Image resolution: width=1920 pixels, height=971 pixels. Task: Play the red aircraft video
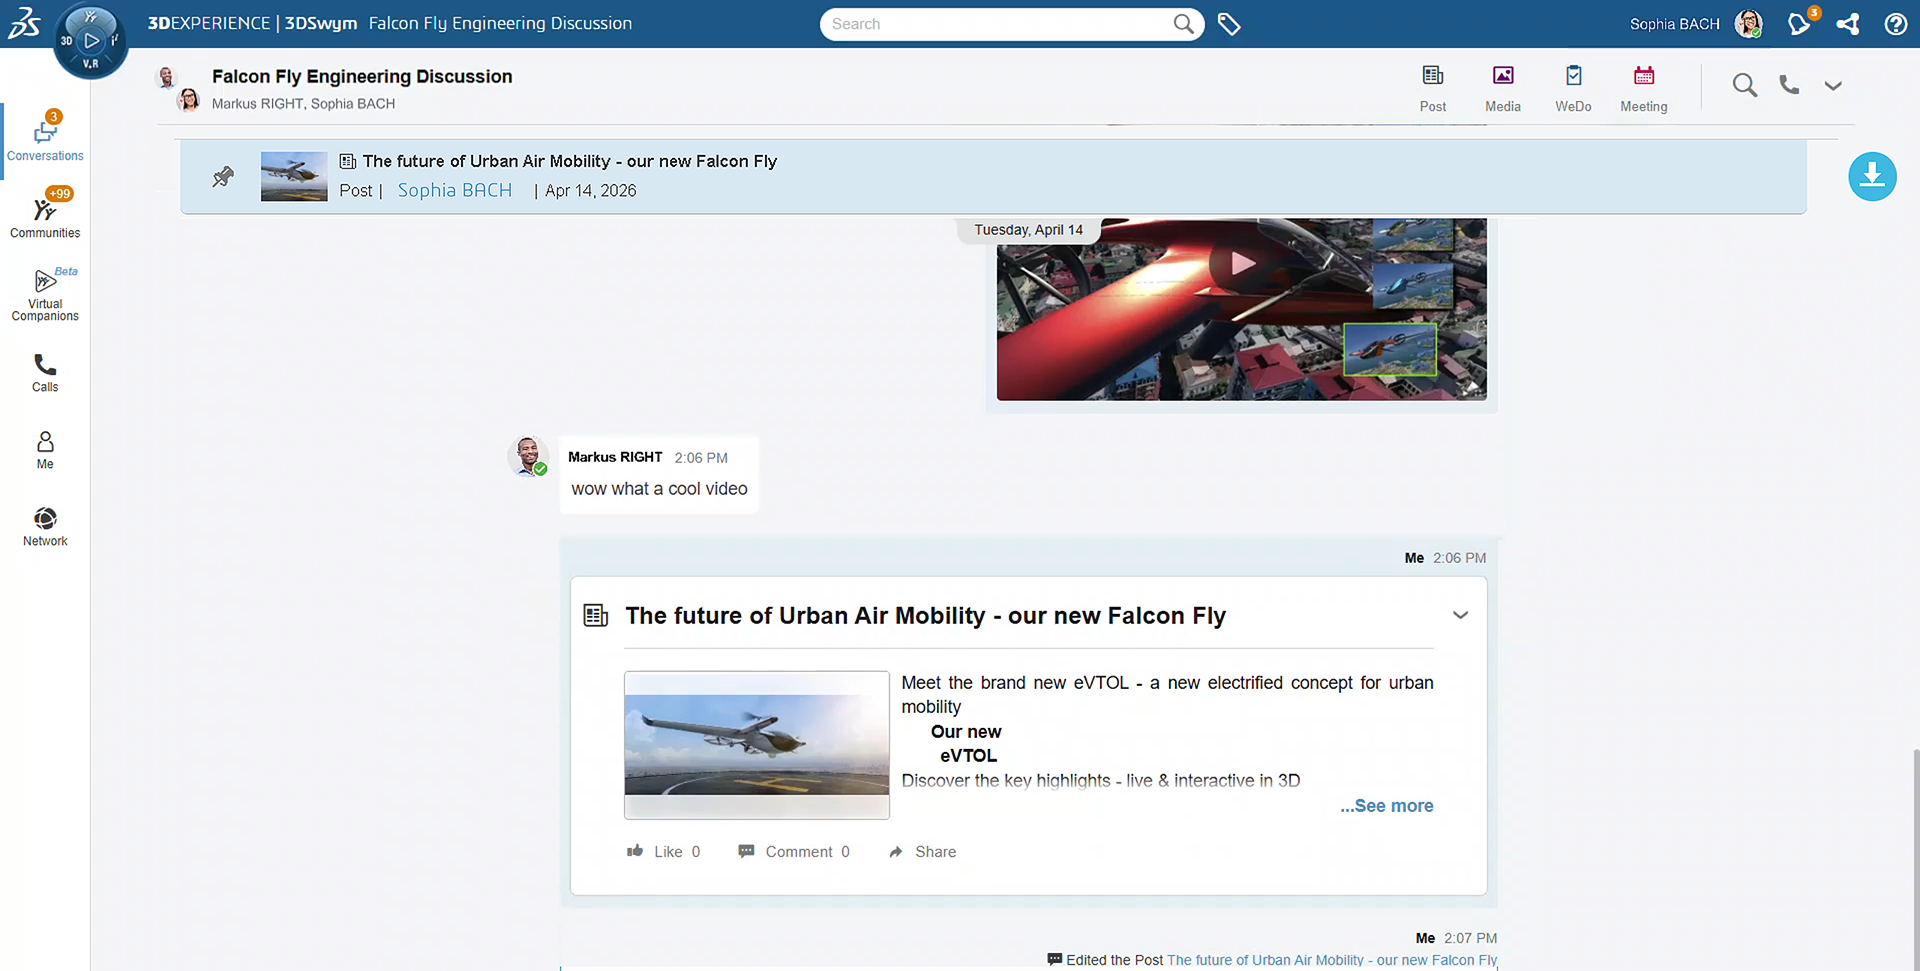1242,264
